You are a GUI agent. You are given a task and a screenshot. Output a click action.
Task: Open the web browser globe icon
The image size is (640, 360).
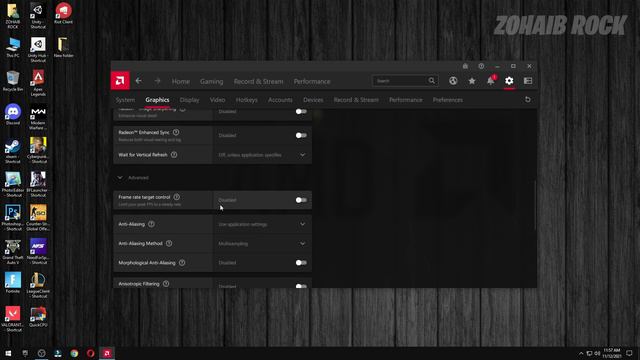(x=453, y=81)
